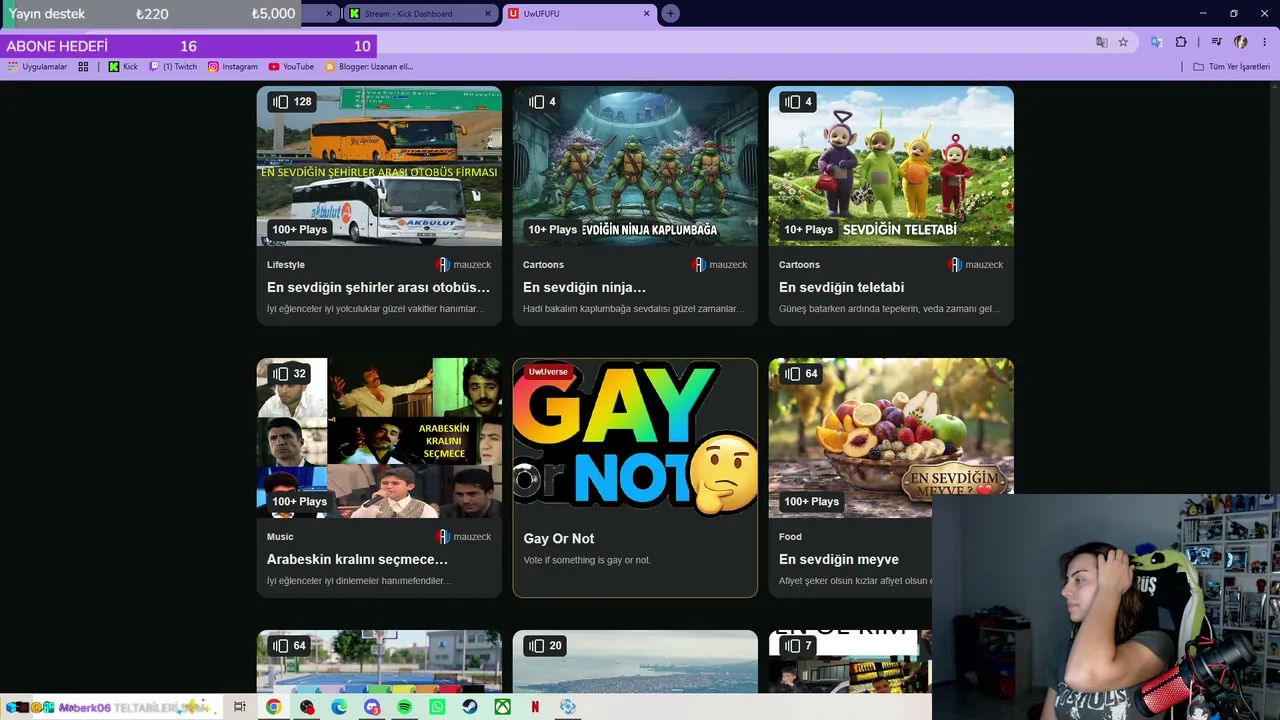Open the rightmost blue taskbar app icon
The height and width of the screenshot is (720, 1280).
click(568, 707)
